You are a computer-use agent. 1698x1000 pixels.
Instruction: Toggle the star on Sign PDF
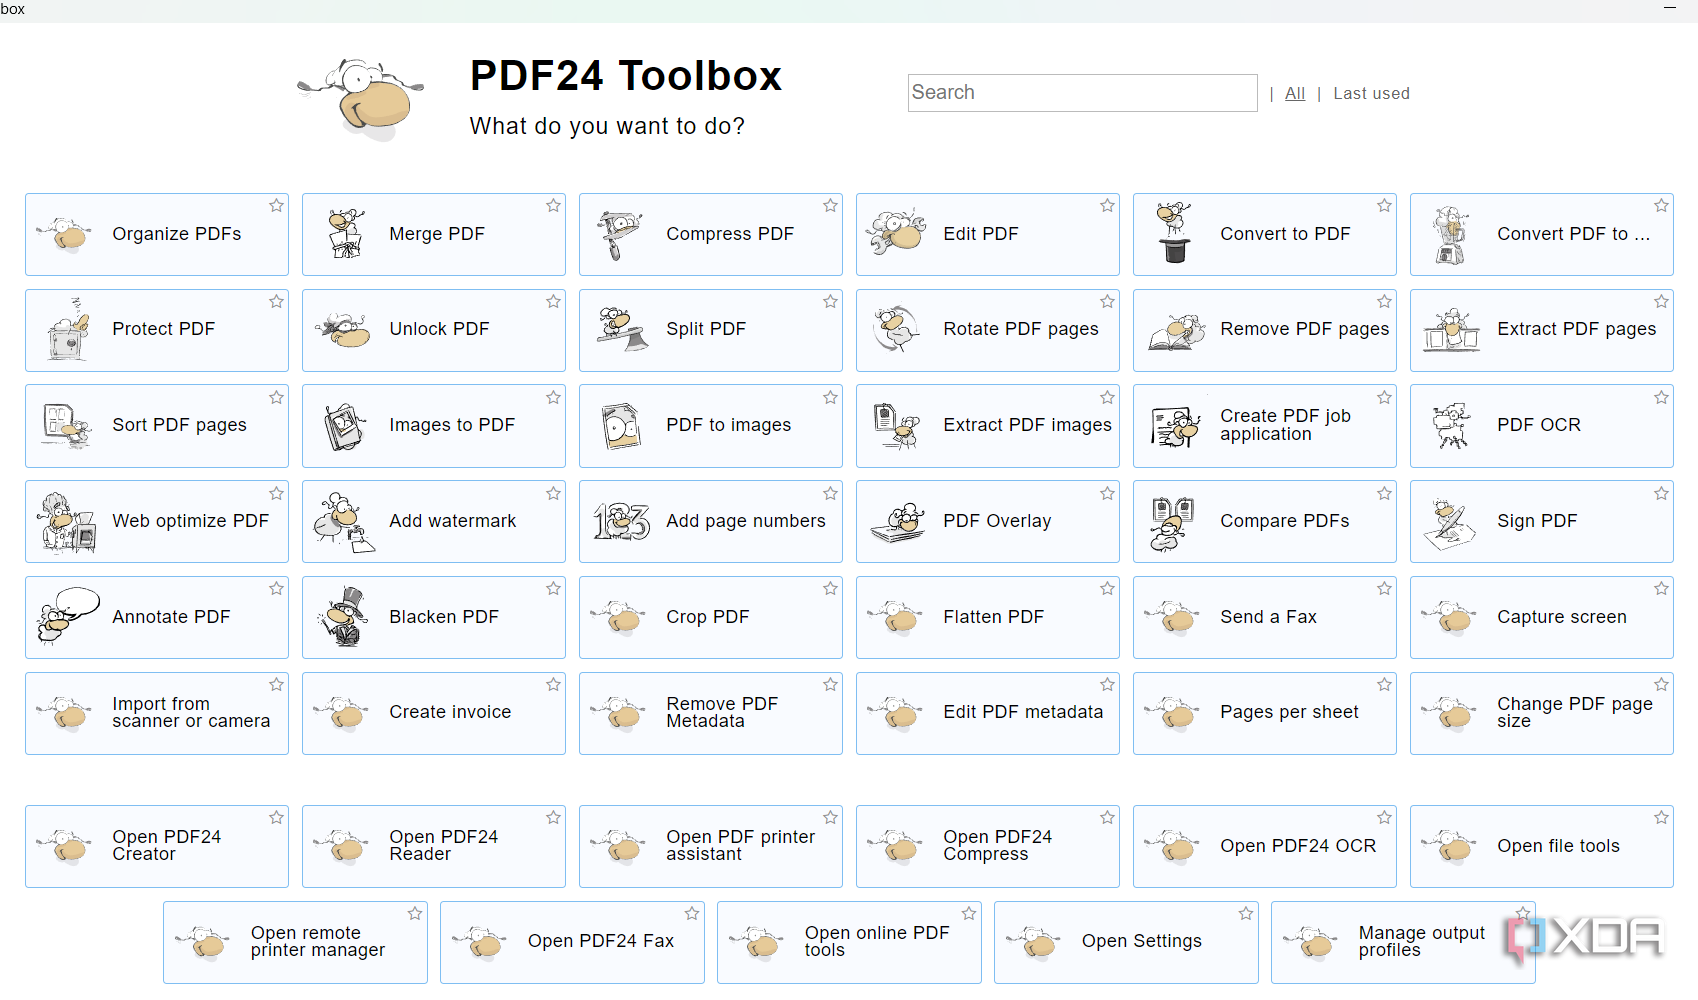(x=1661, y=494)
